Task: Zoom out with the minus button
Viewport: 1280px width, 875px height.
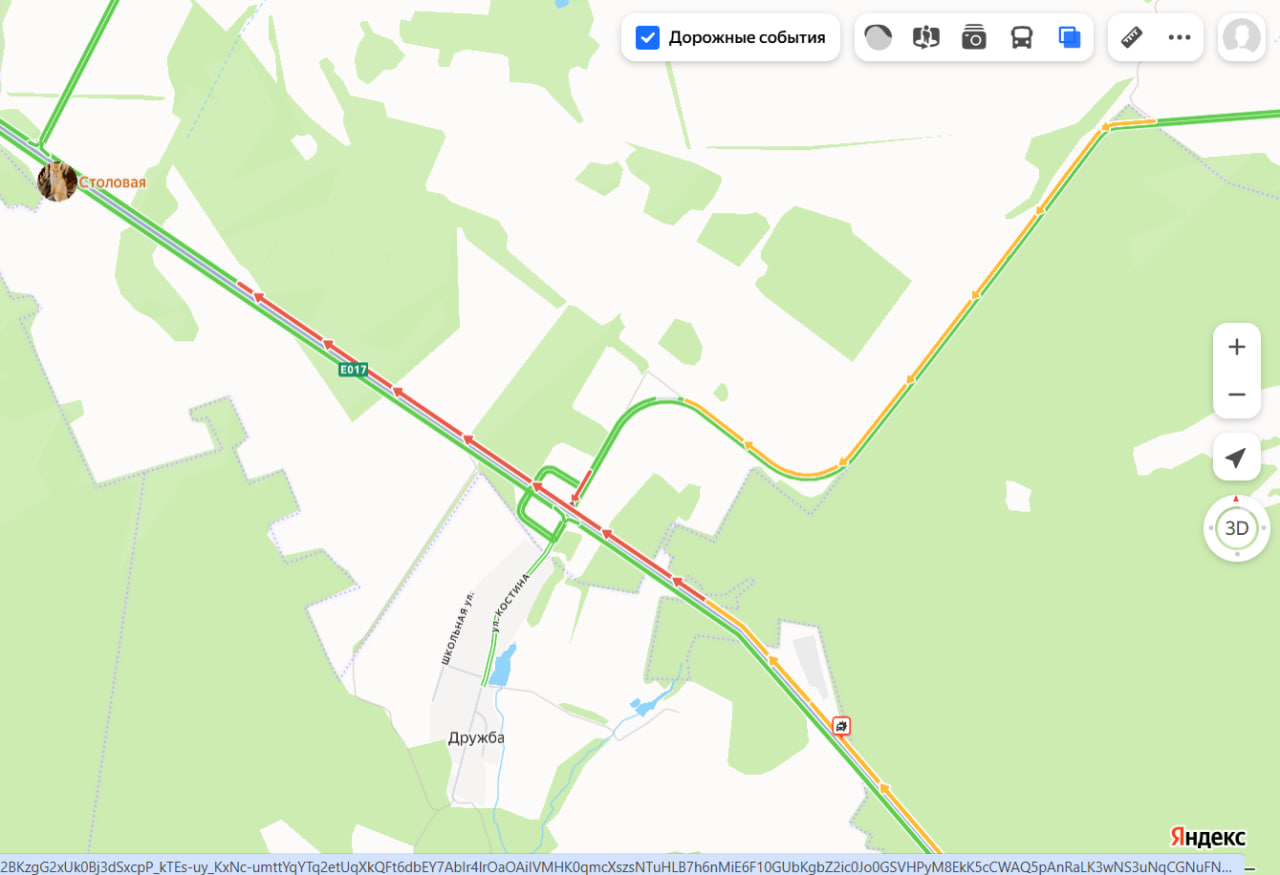Action: click(x=1237, y=394)
